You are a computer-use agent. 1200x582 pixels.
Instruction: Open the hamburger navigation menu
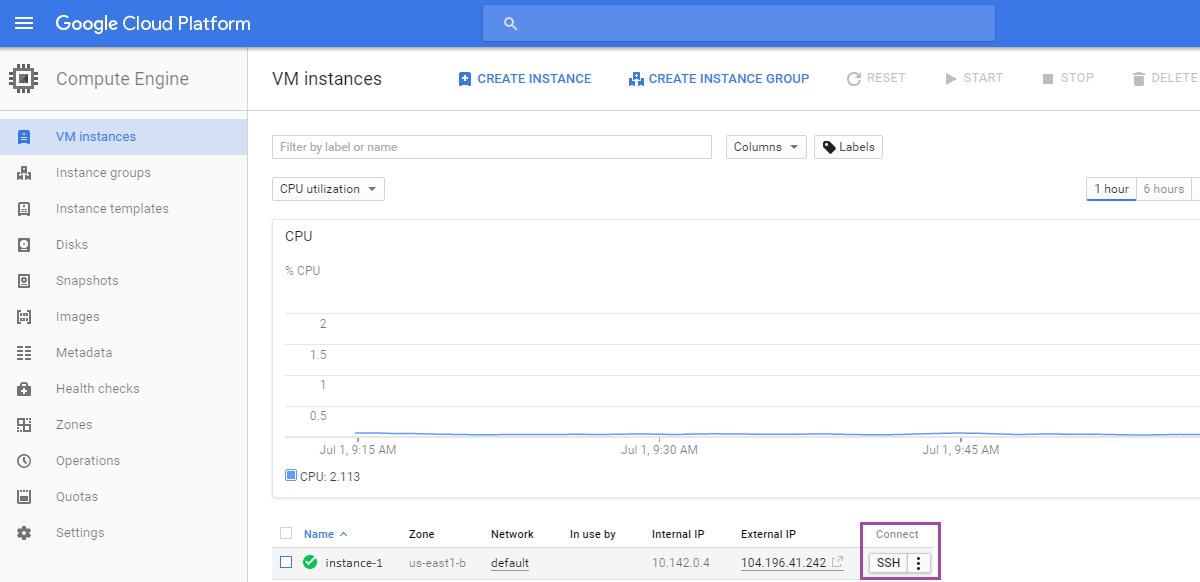pos(24,23)
